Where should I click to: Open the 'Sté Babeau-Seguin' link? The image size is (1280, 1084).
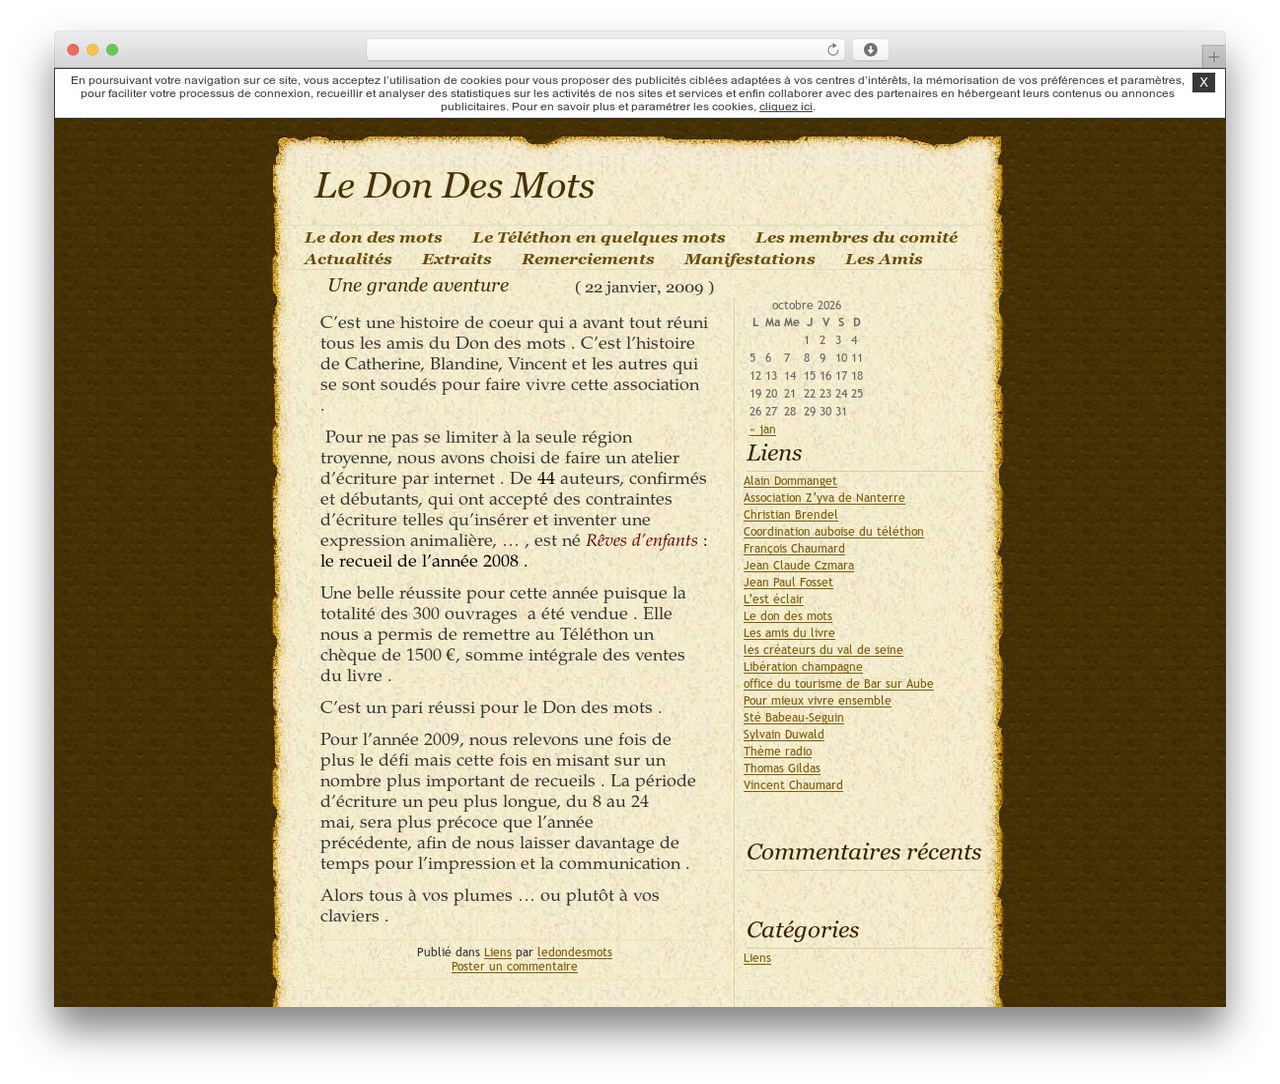[793, 719]
